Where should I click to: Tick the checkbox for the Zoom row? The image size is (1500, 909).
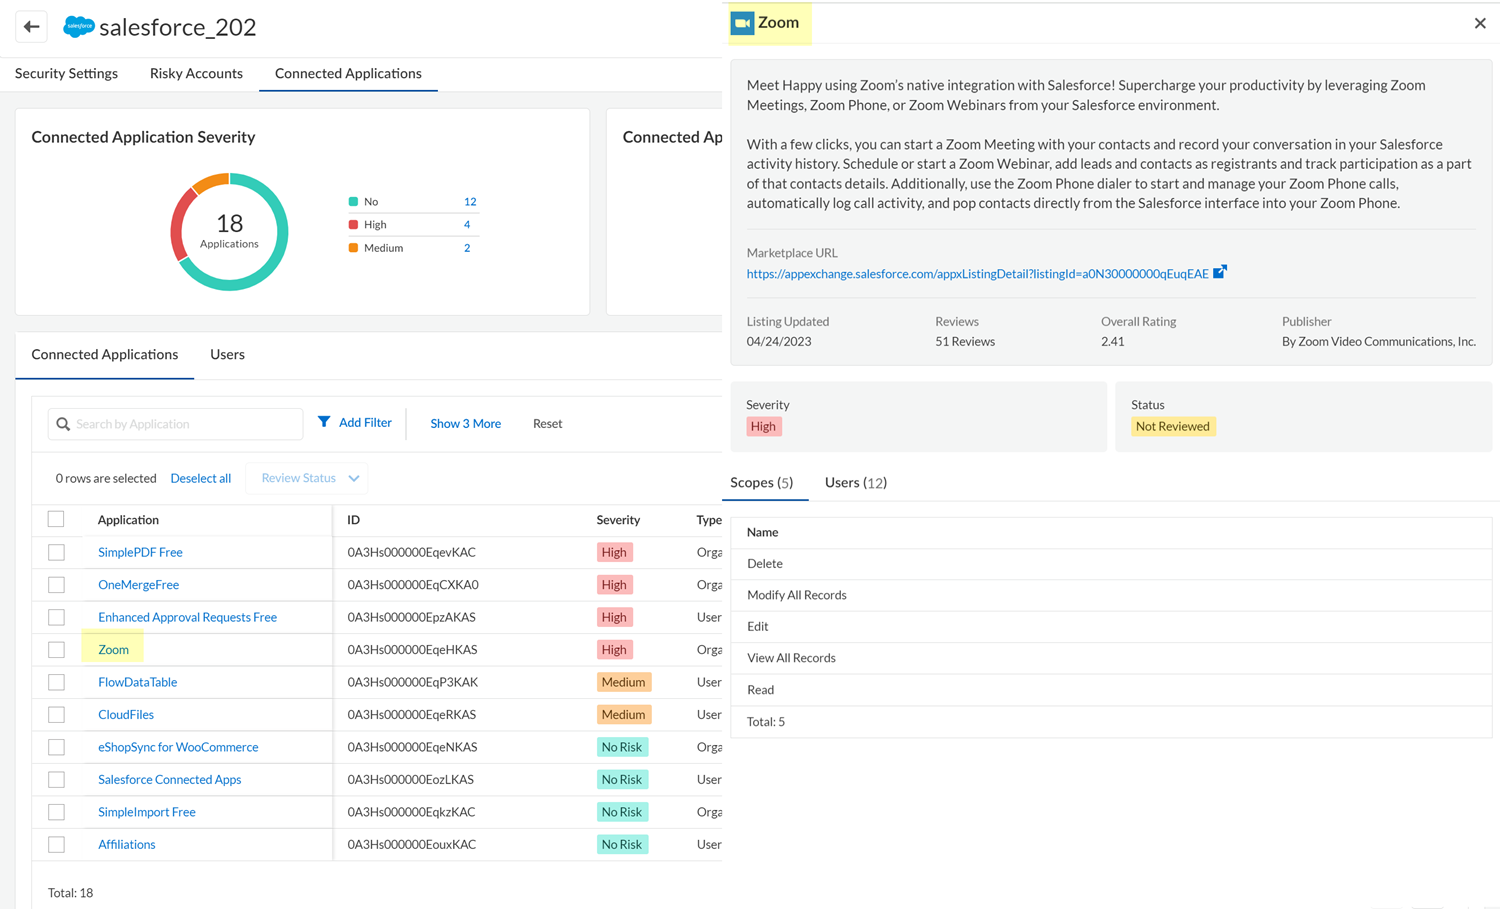click(x=56, y=650)
